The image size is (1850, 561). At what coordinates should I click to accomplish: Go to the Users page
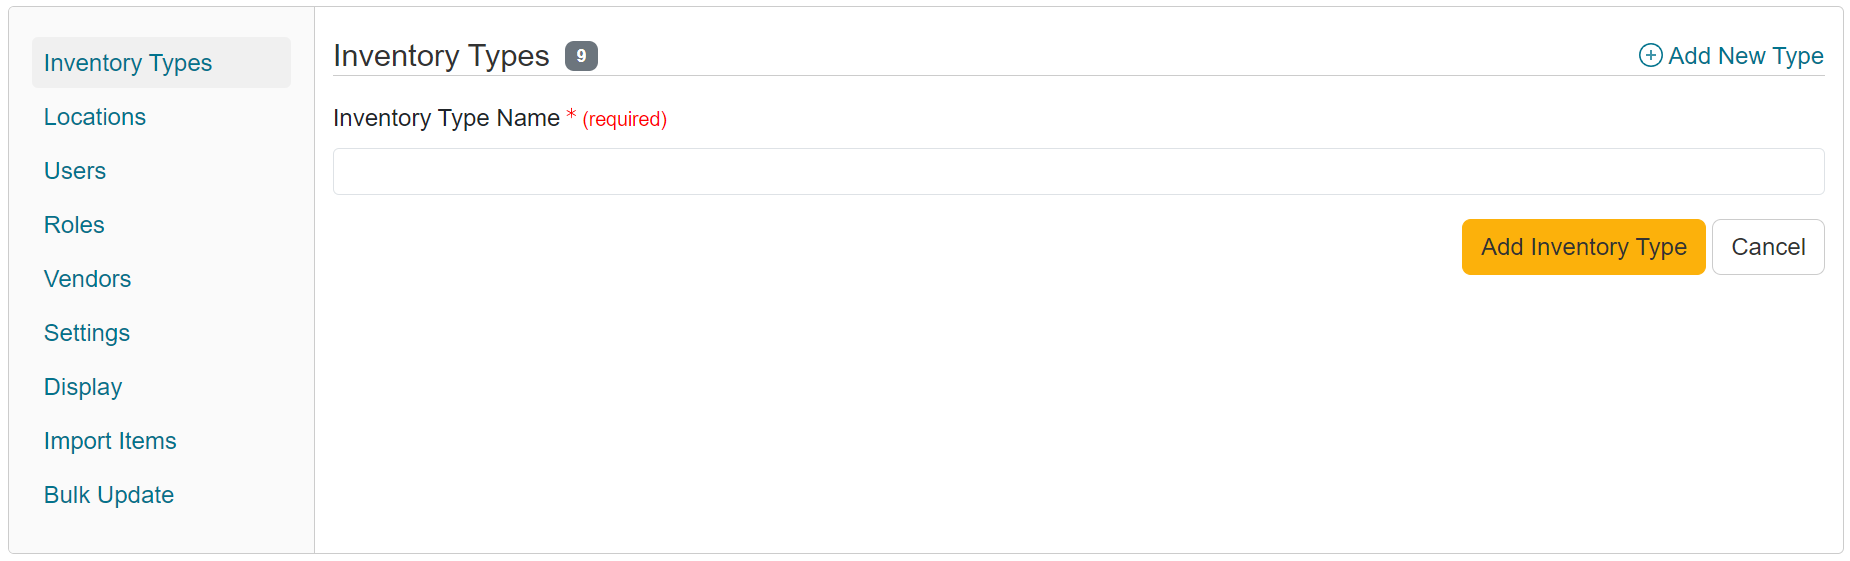click(x=75, y=171)
